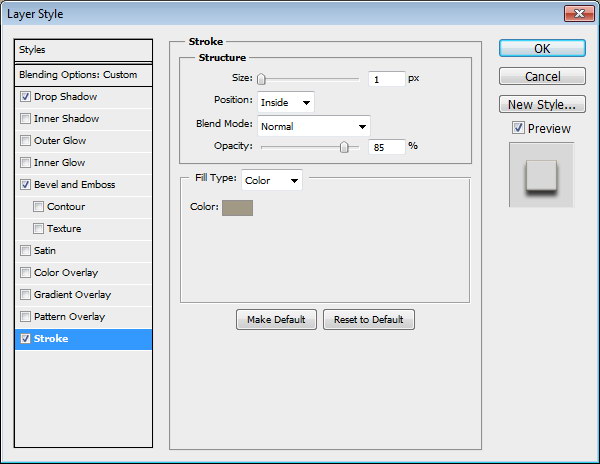600x464 pixels.
Task: Expand the Blend Mode dropdown
Action: [314, 126]
